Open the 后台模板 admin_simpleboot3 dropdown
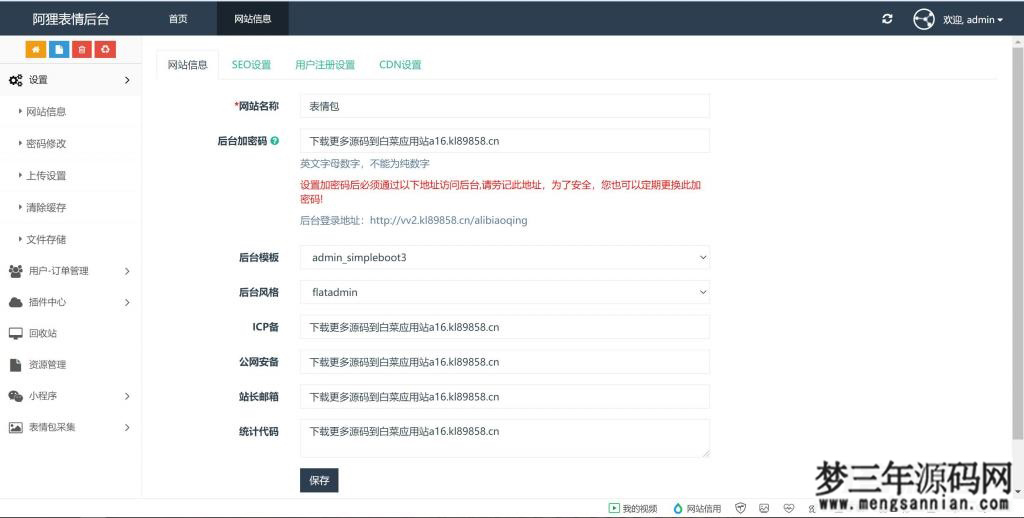1024x518 pixels. point(505,257)
